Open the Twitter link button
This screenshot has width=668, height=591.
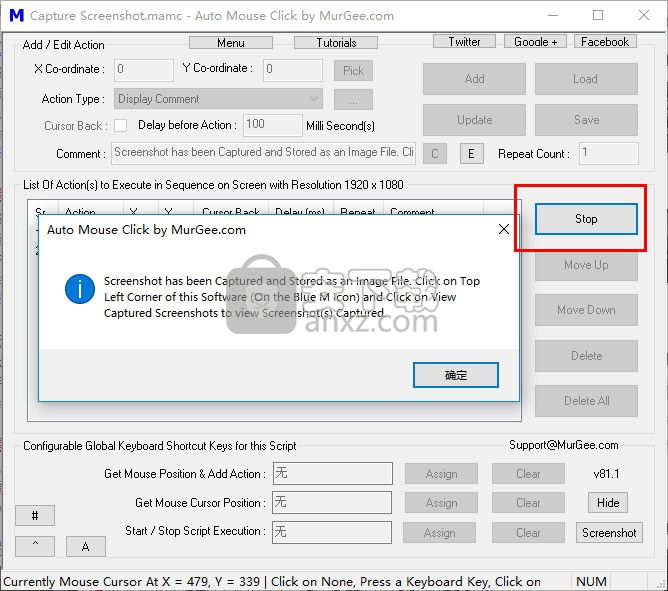[x=464, y=42]
